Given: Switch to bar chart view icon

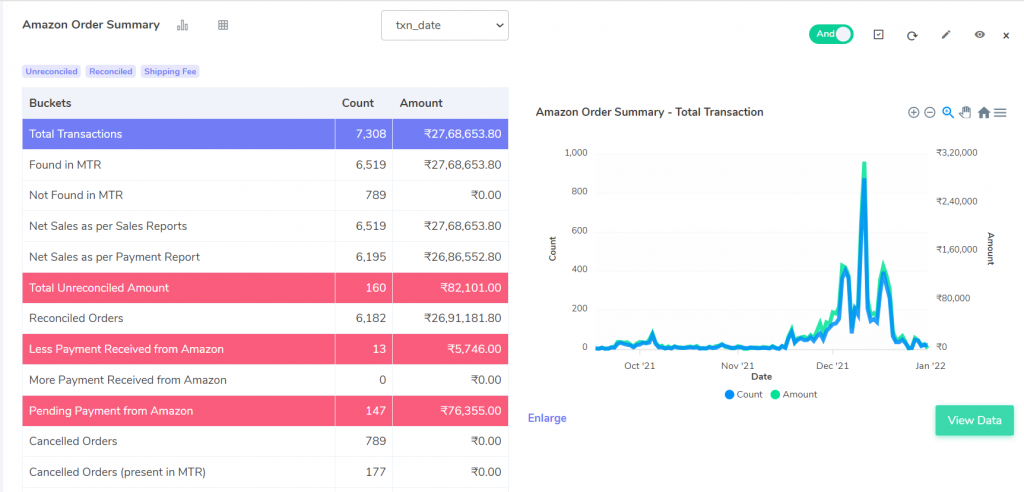Looking at the screenshot, I should [x=182, y=25].
